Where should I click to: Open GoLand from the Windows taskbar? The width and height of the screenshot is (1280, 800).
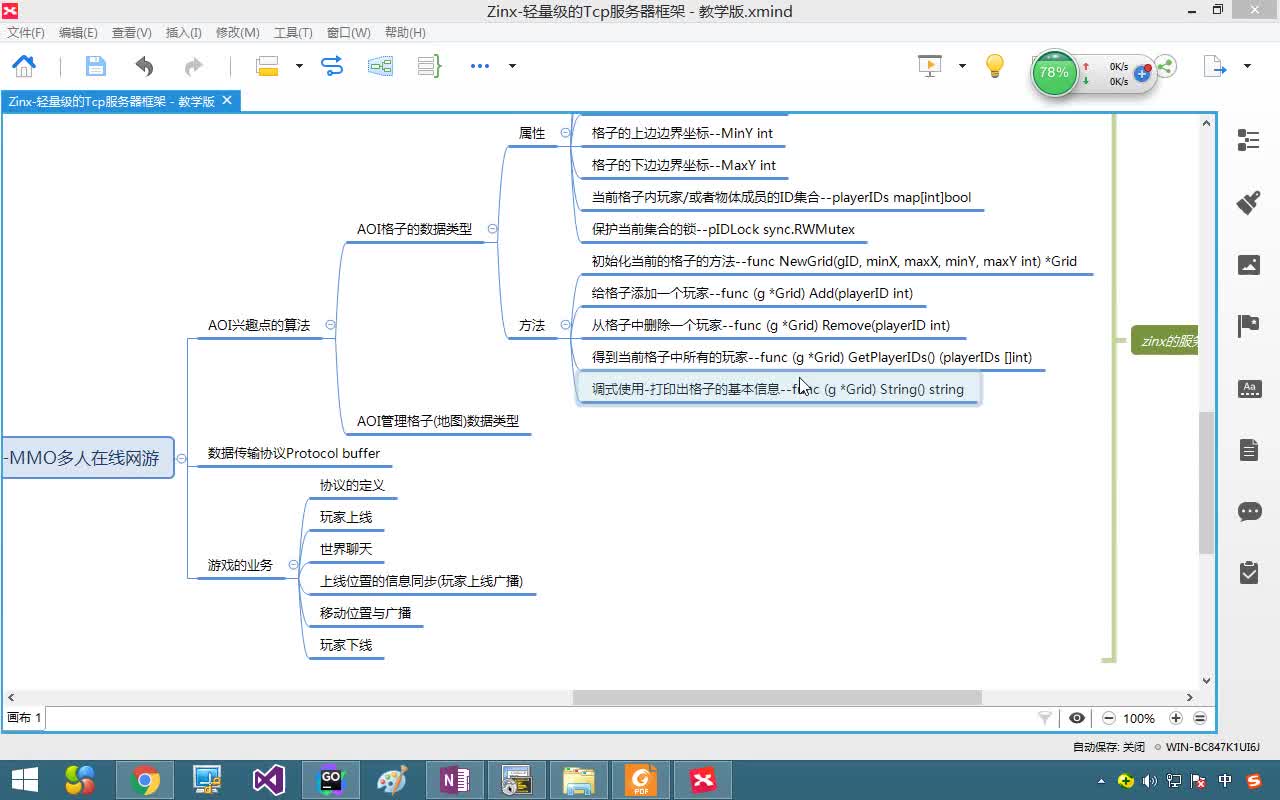coord(331,780)
